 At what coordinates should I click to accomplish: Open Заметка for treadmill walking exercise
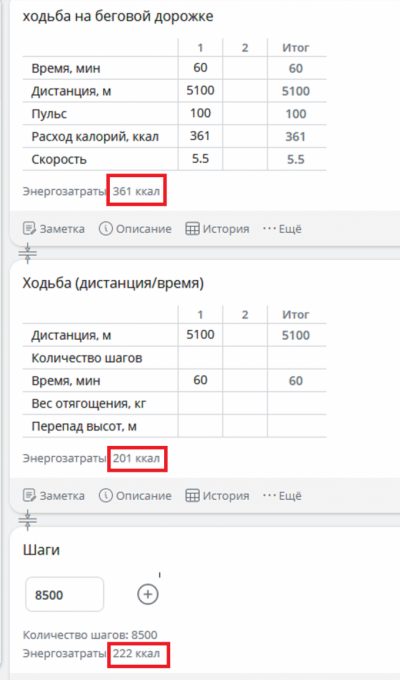[x=54, y=229]
